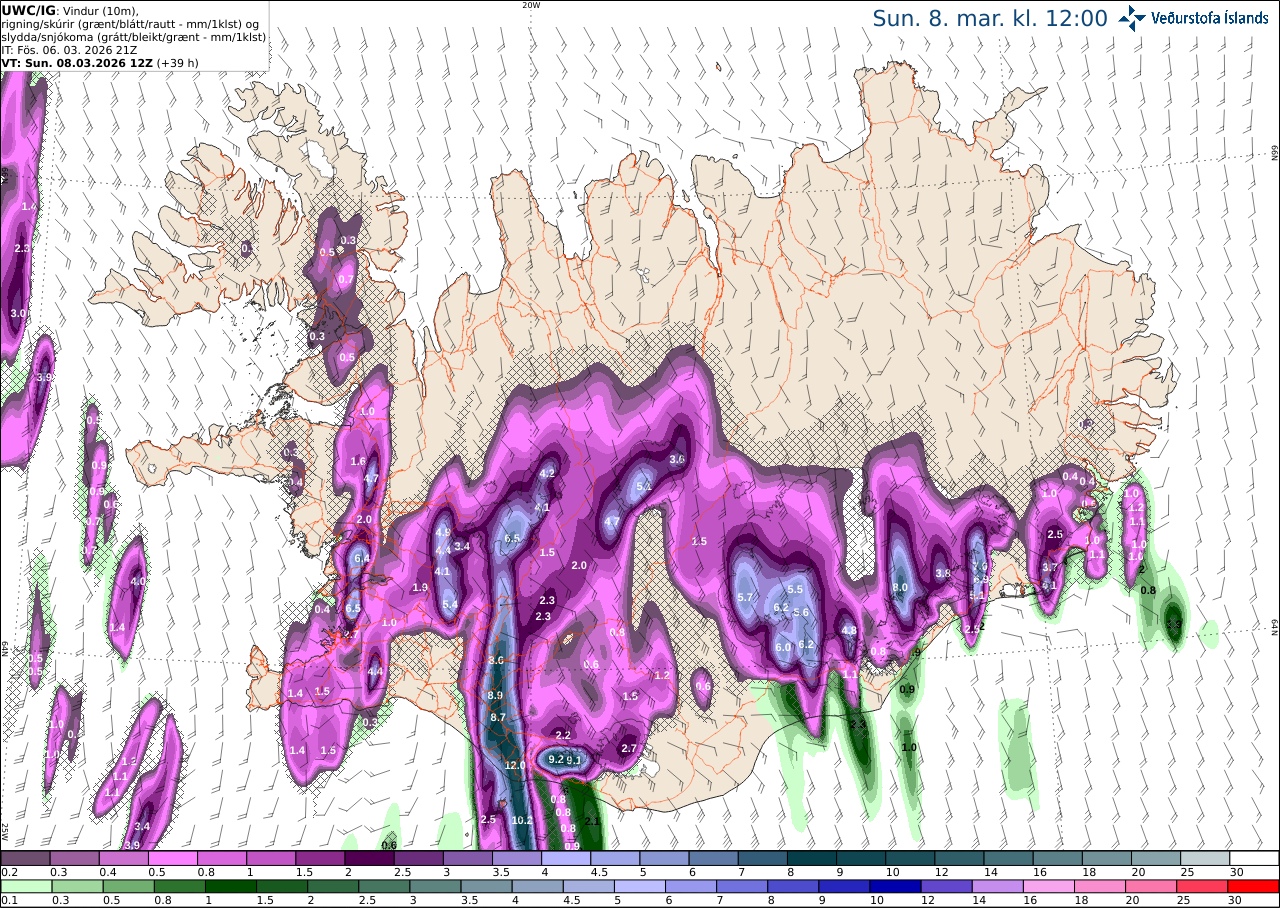
Task: Click the '1.9' precipitation value on map
Action: (x=420, y=587)
